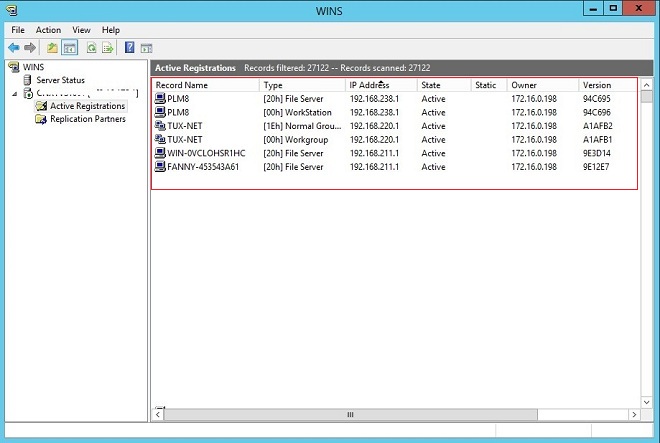Click the WINS root node icon

pyautogui.click(x=14, y=67)
